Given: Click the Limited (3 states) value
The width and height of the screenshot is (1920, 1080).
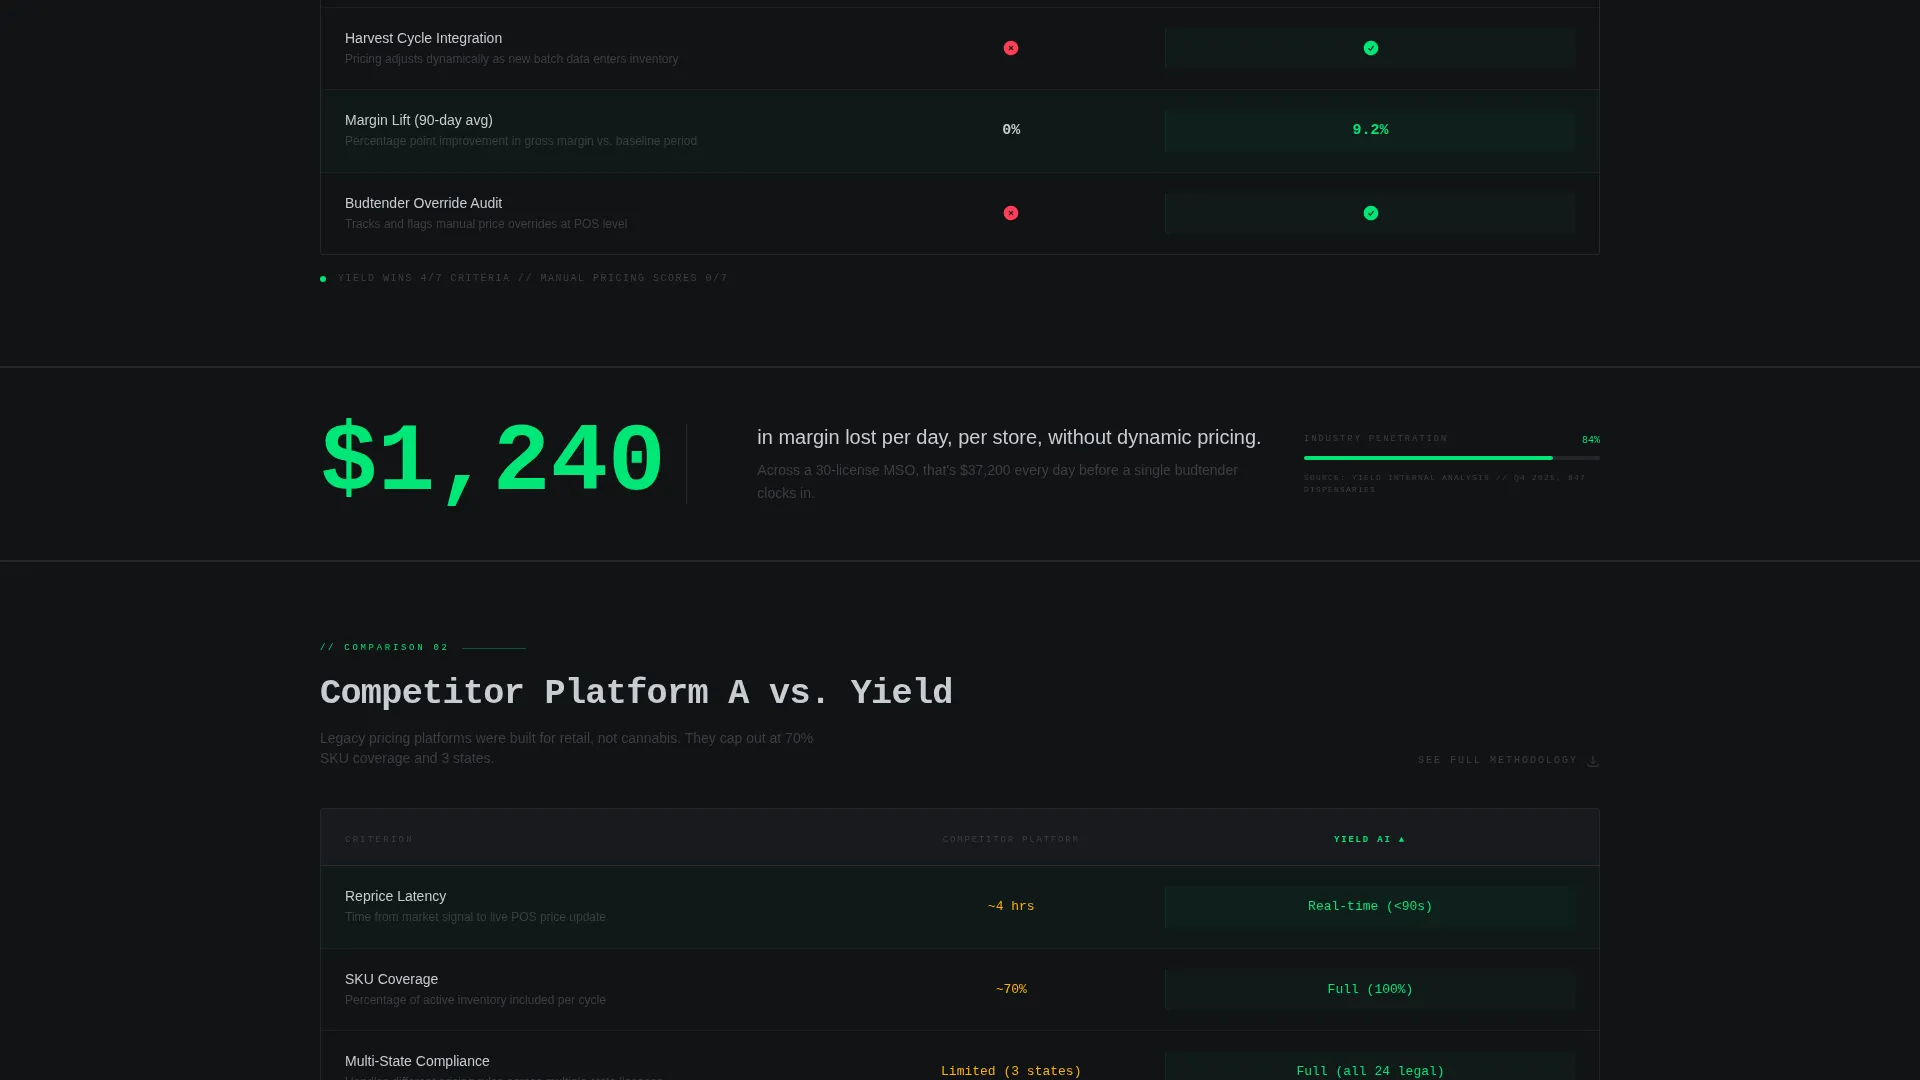Looking at the screenshot, I should click(1011, 1071).
